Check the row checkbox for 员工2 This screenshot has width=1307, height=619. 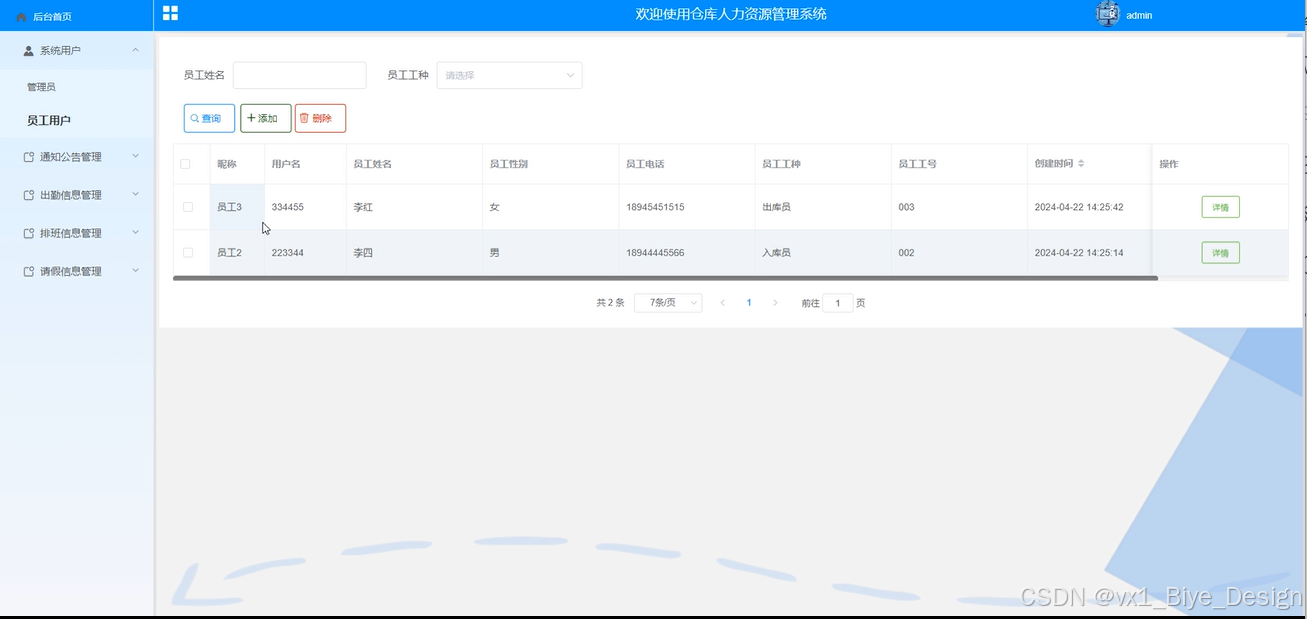(x=188, y=253)
